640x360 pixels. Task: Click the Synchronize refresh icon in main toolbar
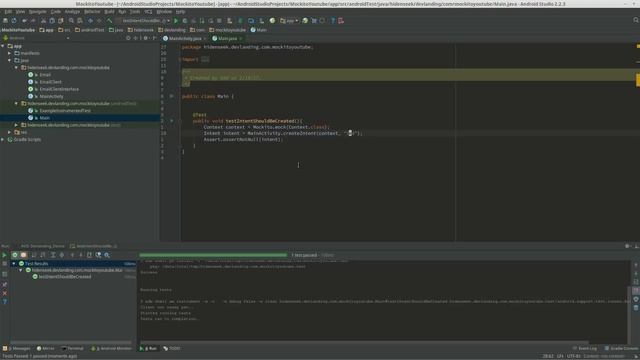(x=14, y=20)
